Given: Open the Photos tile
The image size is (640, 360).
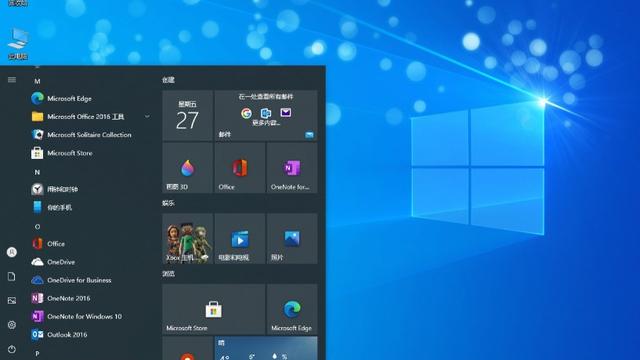Looking at the screenshot, I should 292,238.
